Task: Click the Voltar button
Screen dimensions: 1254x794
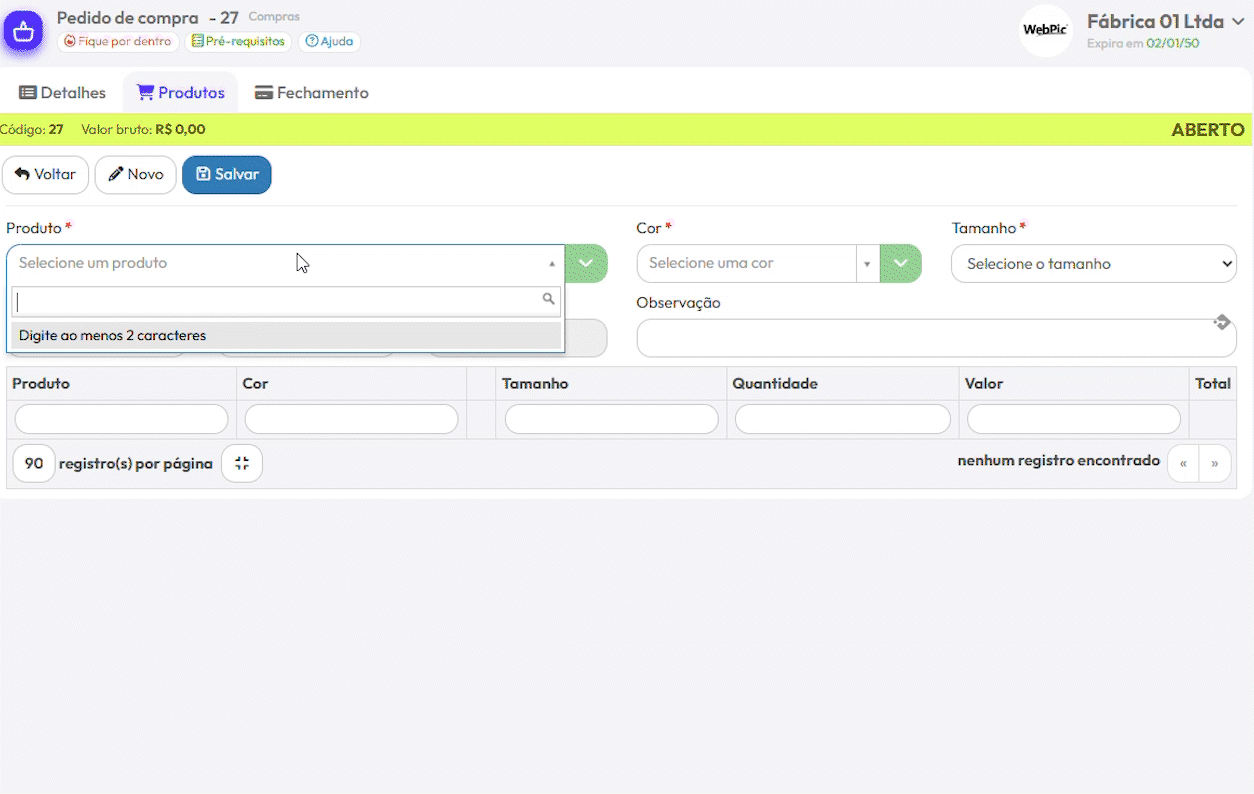Action: click(46, 175)
